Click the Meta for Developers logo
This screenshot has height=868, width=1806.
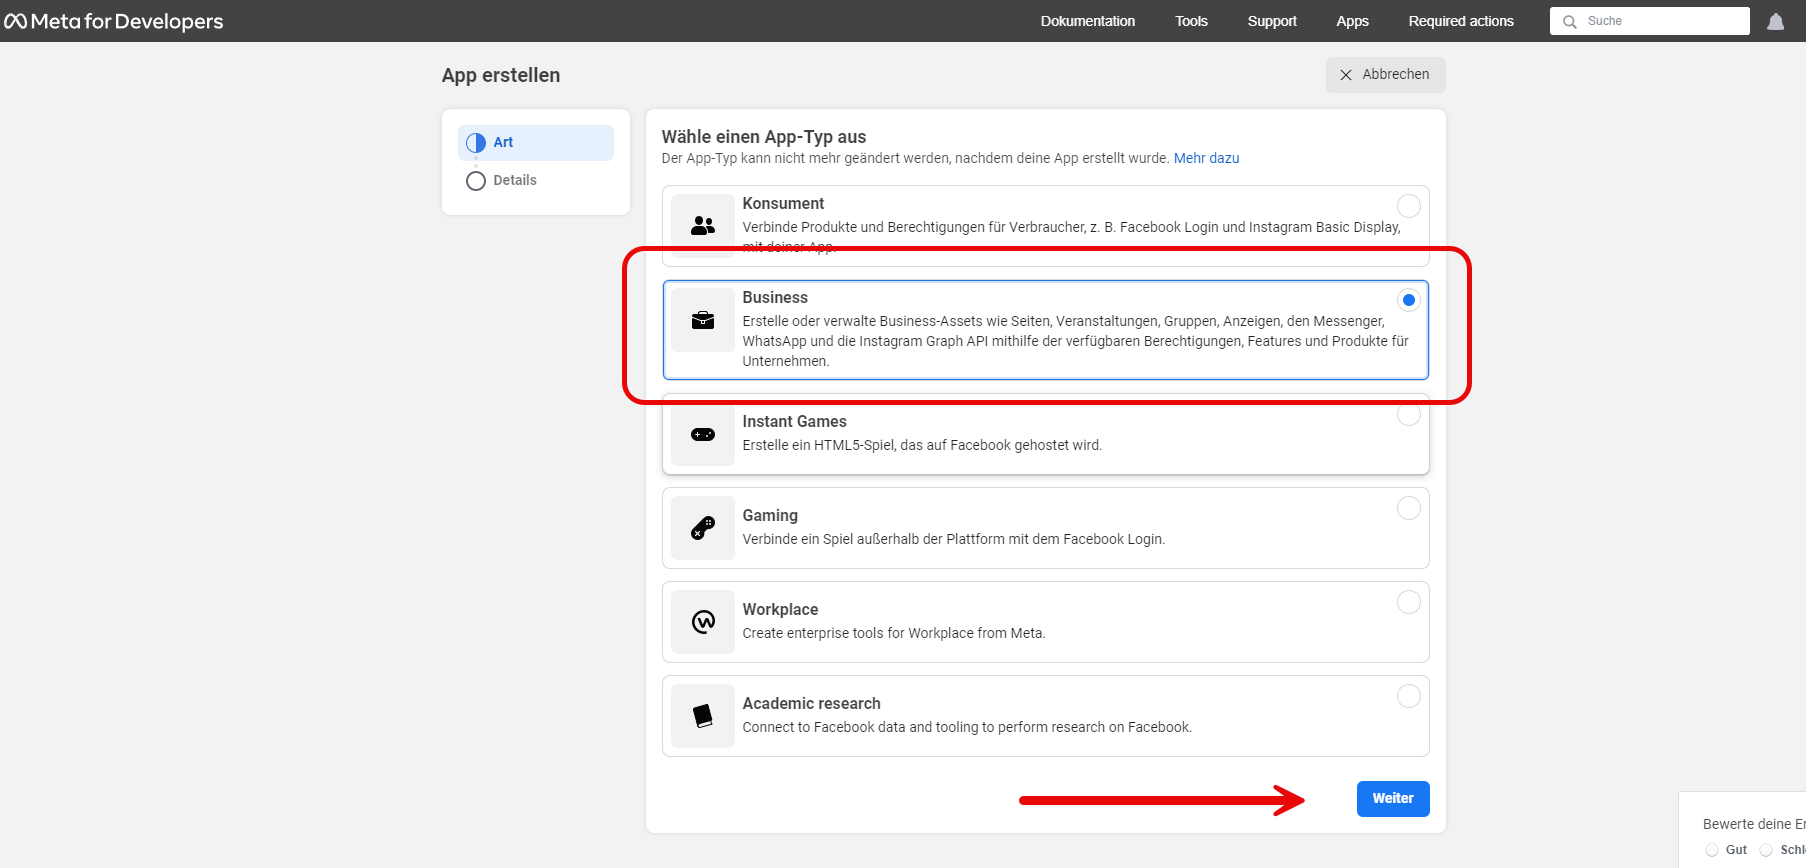(114, 21)
